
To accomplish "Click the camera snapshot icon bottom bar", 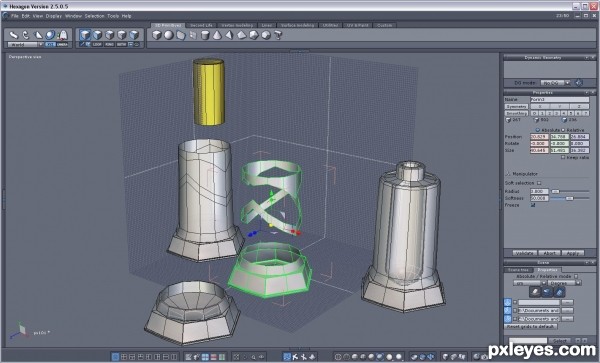I will 483,357.
